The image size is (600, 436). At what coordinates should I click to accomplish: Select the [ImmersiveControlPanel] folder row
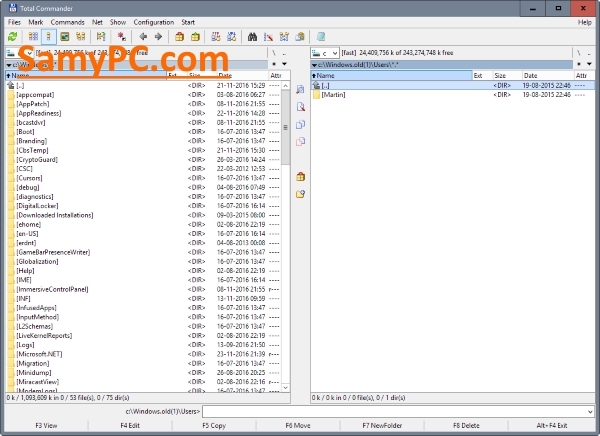(x=143, y=289)
